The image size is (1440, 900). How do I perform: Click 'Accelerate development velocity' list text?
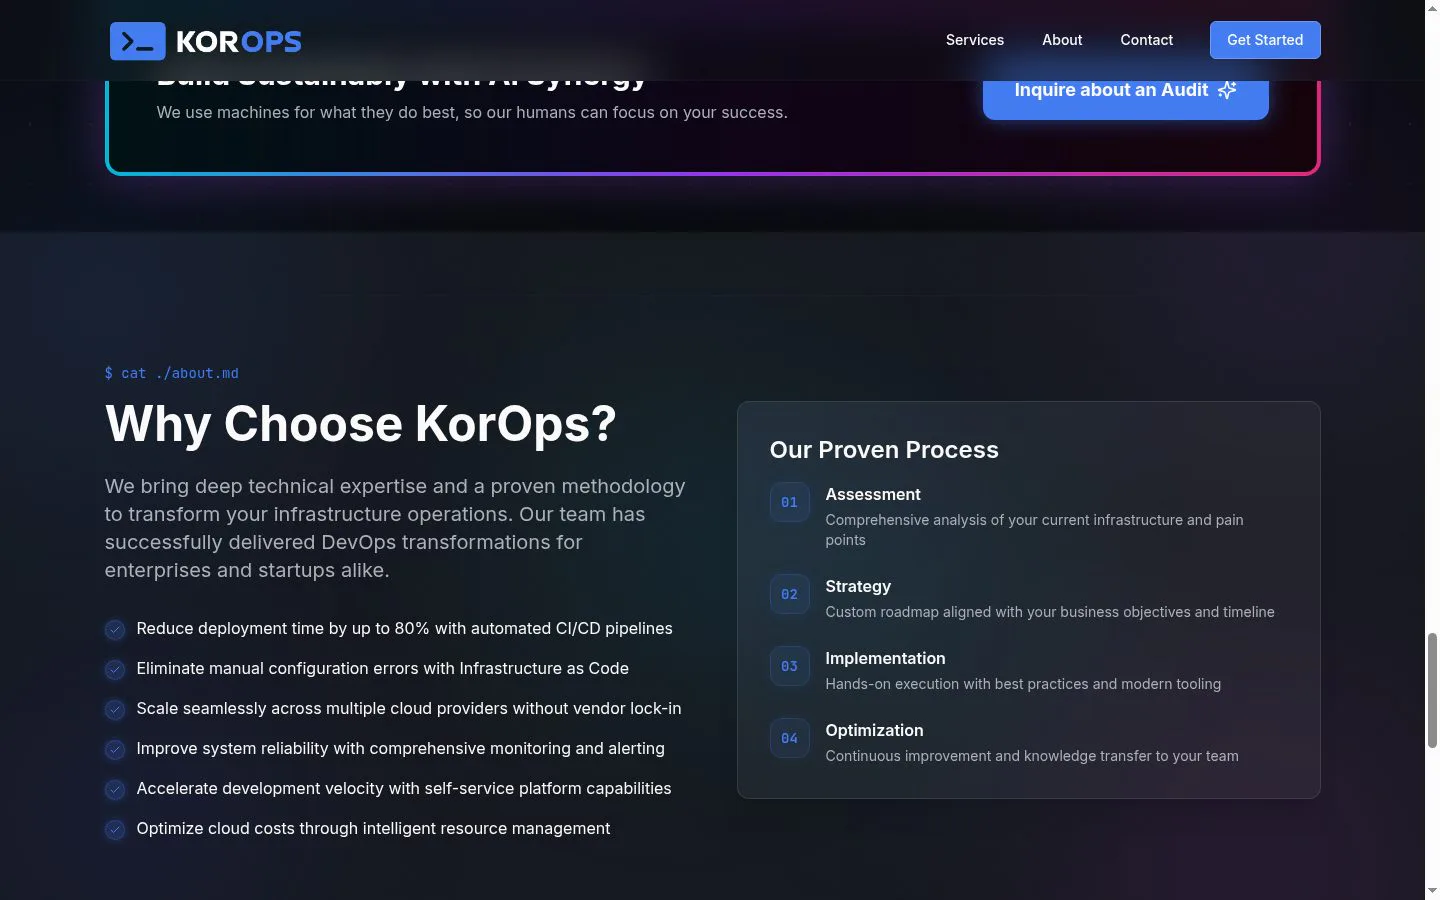404,788
